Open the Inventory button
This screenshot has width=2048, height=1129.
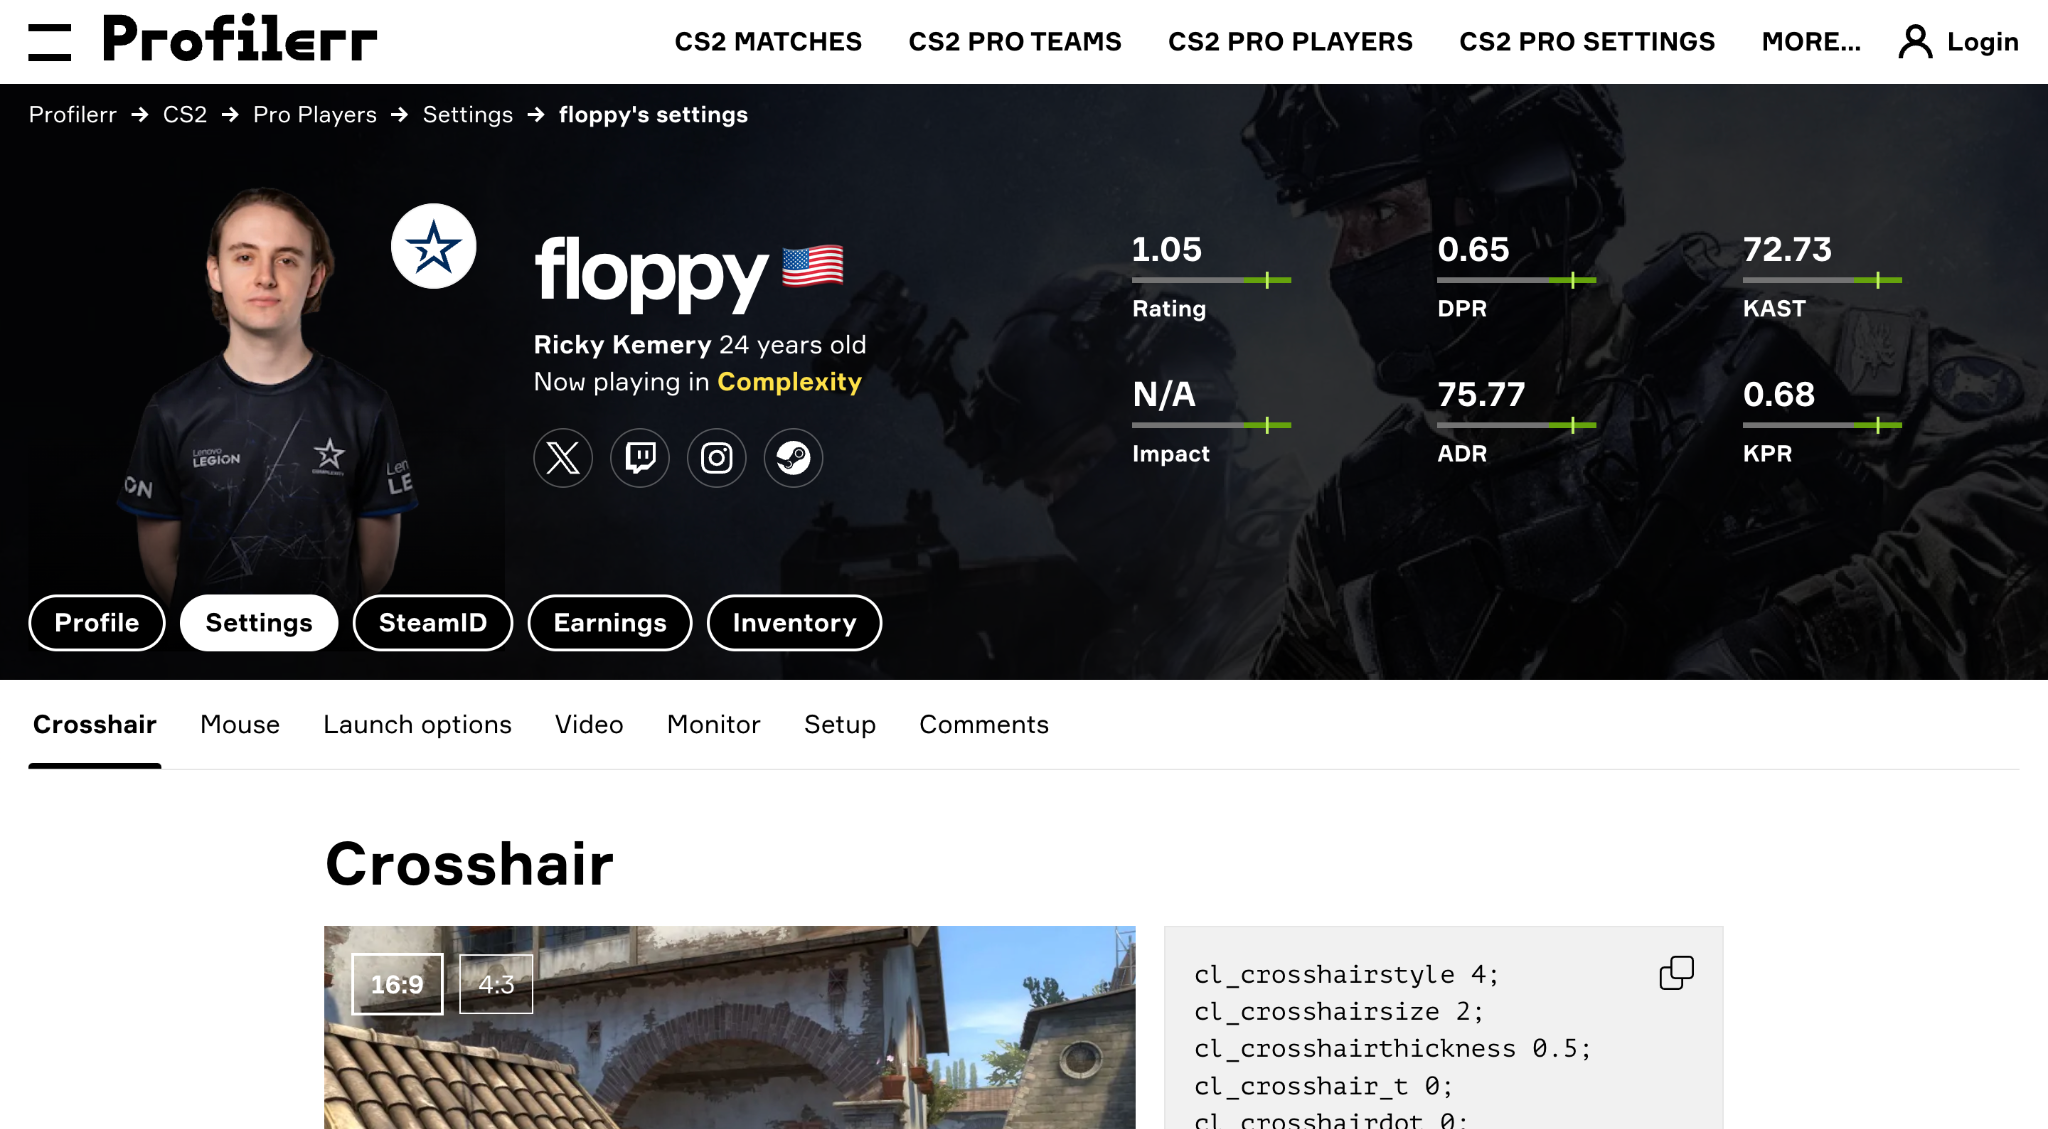pyautogui.click(x=794, y=623)
